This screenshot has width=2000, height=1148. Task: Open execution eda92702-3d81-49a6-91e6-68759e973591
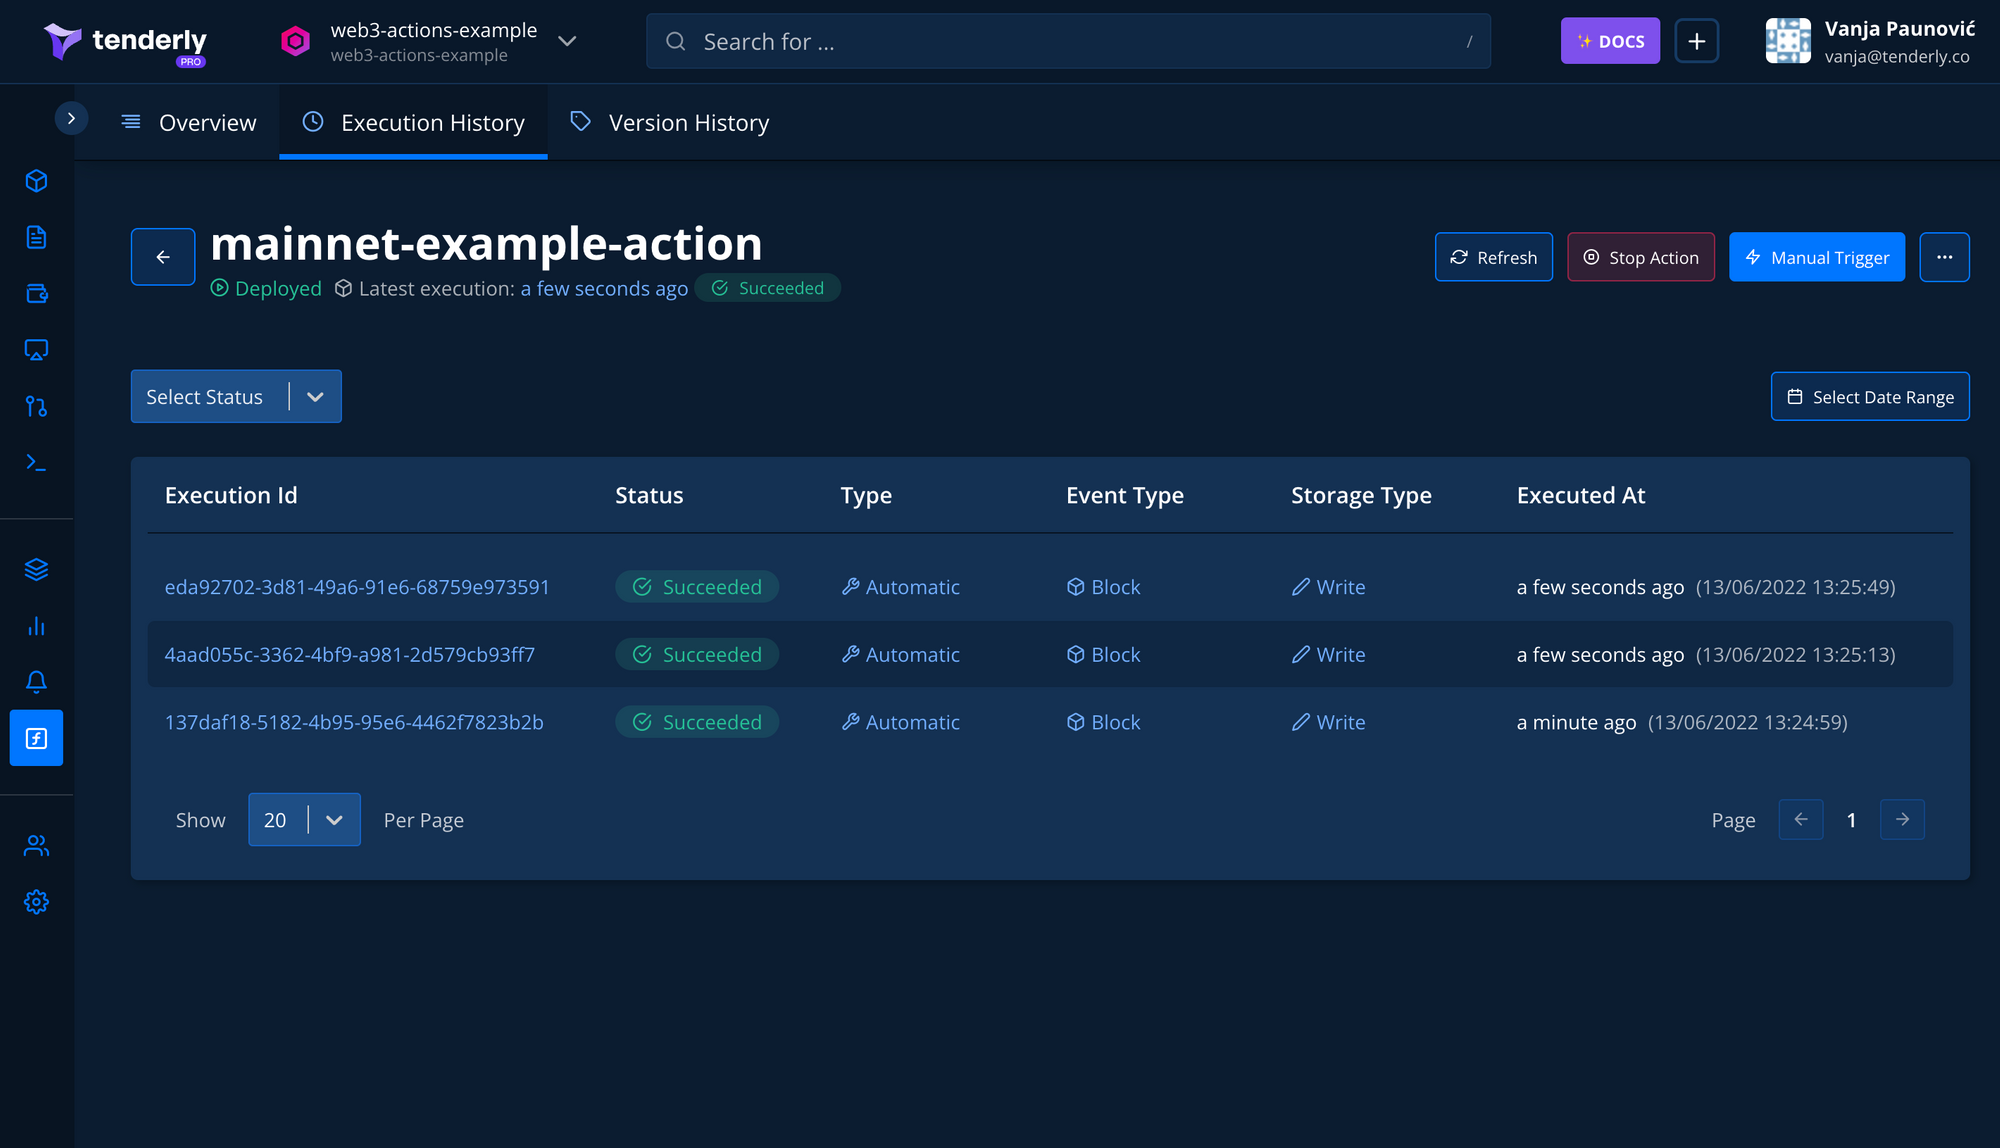coord(357,587)
